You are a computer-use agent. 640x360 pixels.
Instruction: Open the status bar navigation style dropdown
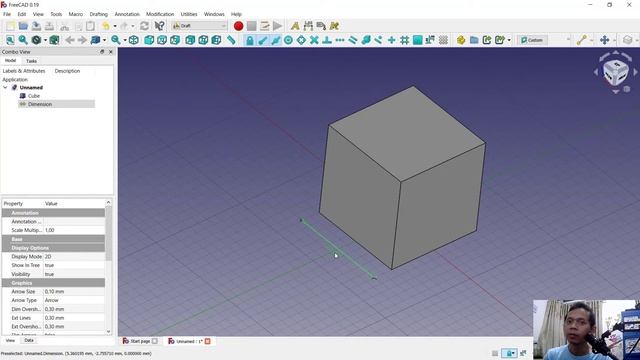click(509, 353)
